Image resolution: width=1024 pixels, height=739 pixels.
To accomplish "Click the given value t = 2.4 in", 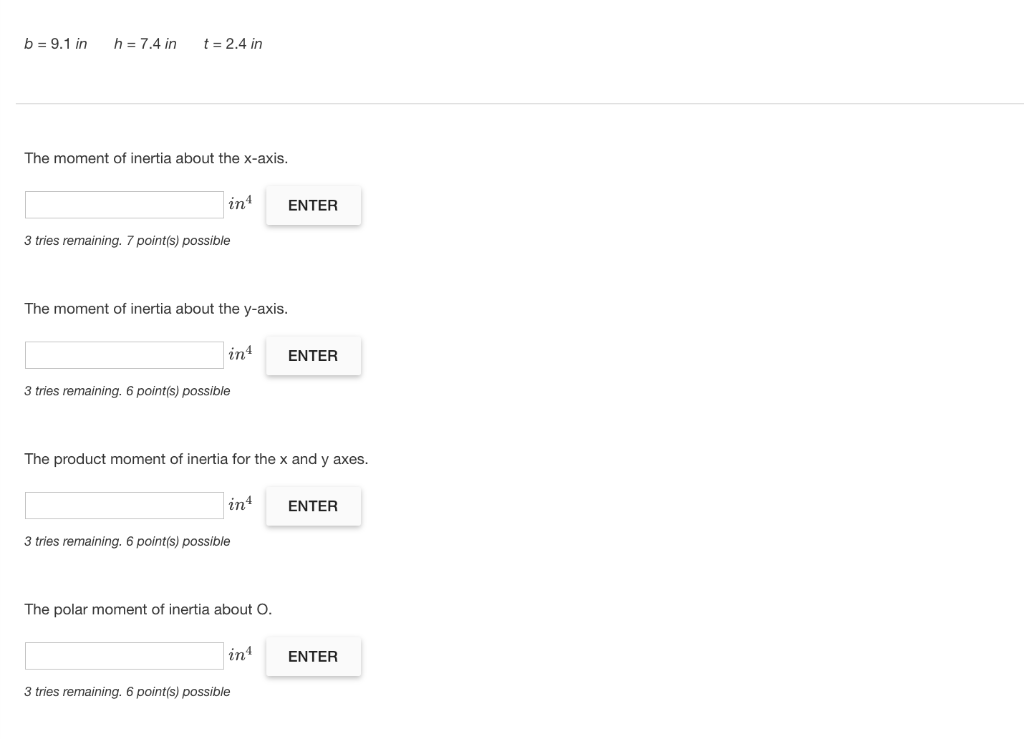I will (x=233, y=44).
